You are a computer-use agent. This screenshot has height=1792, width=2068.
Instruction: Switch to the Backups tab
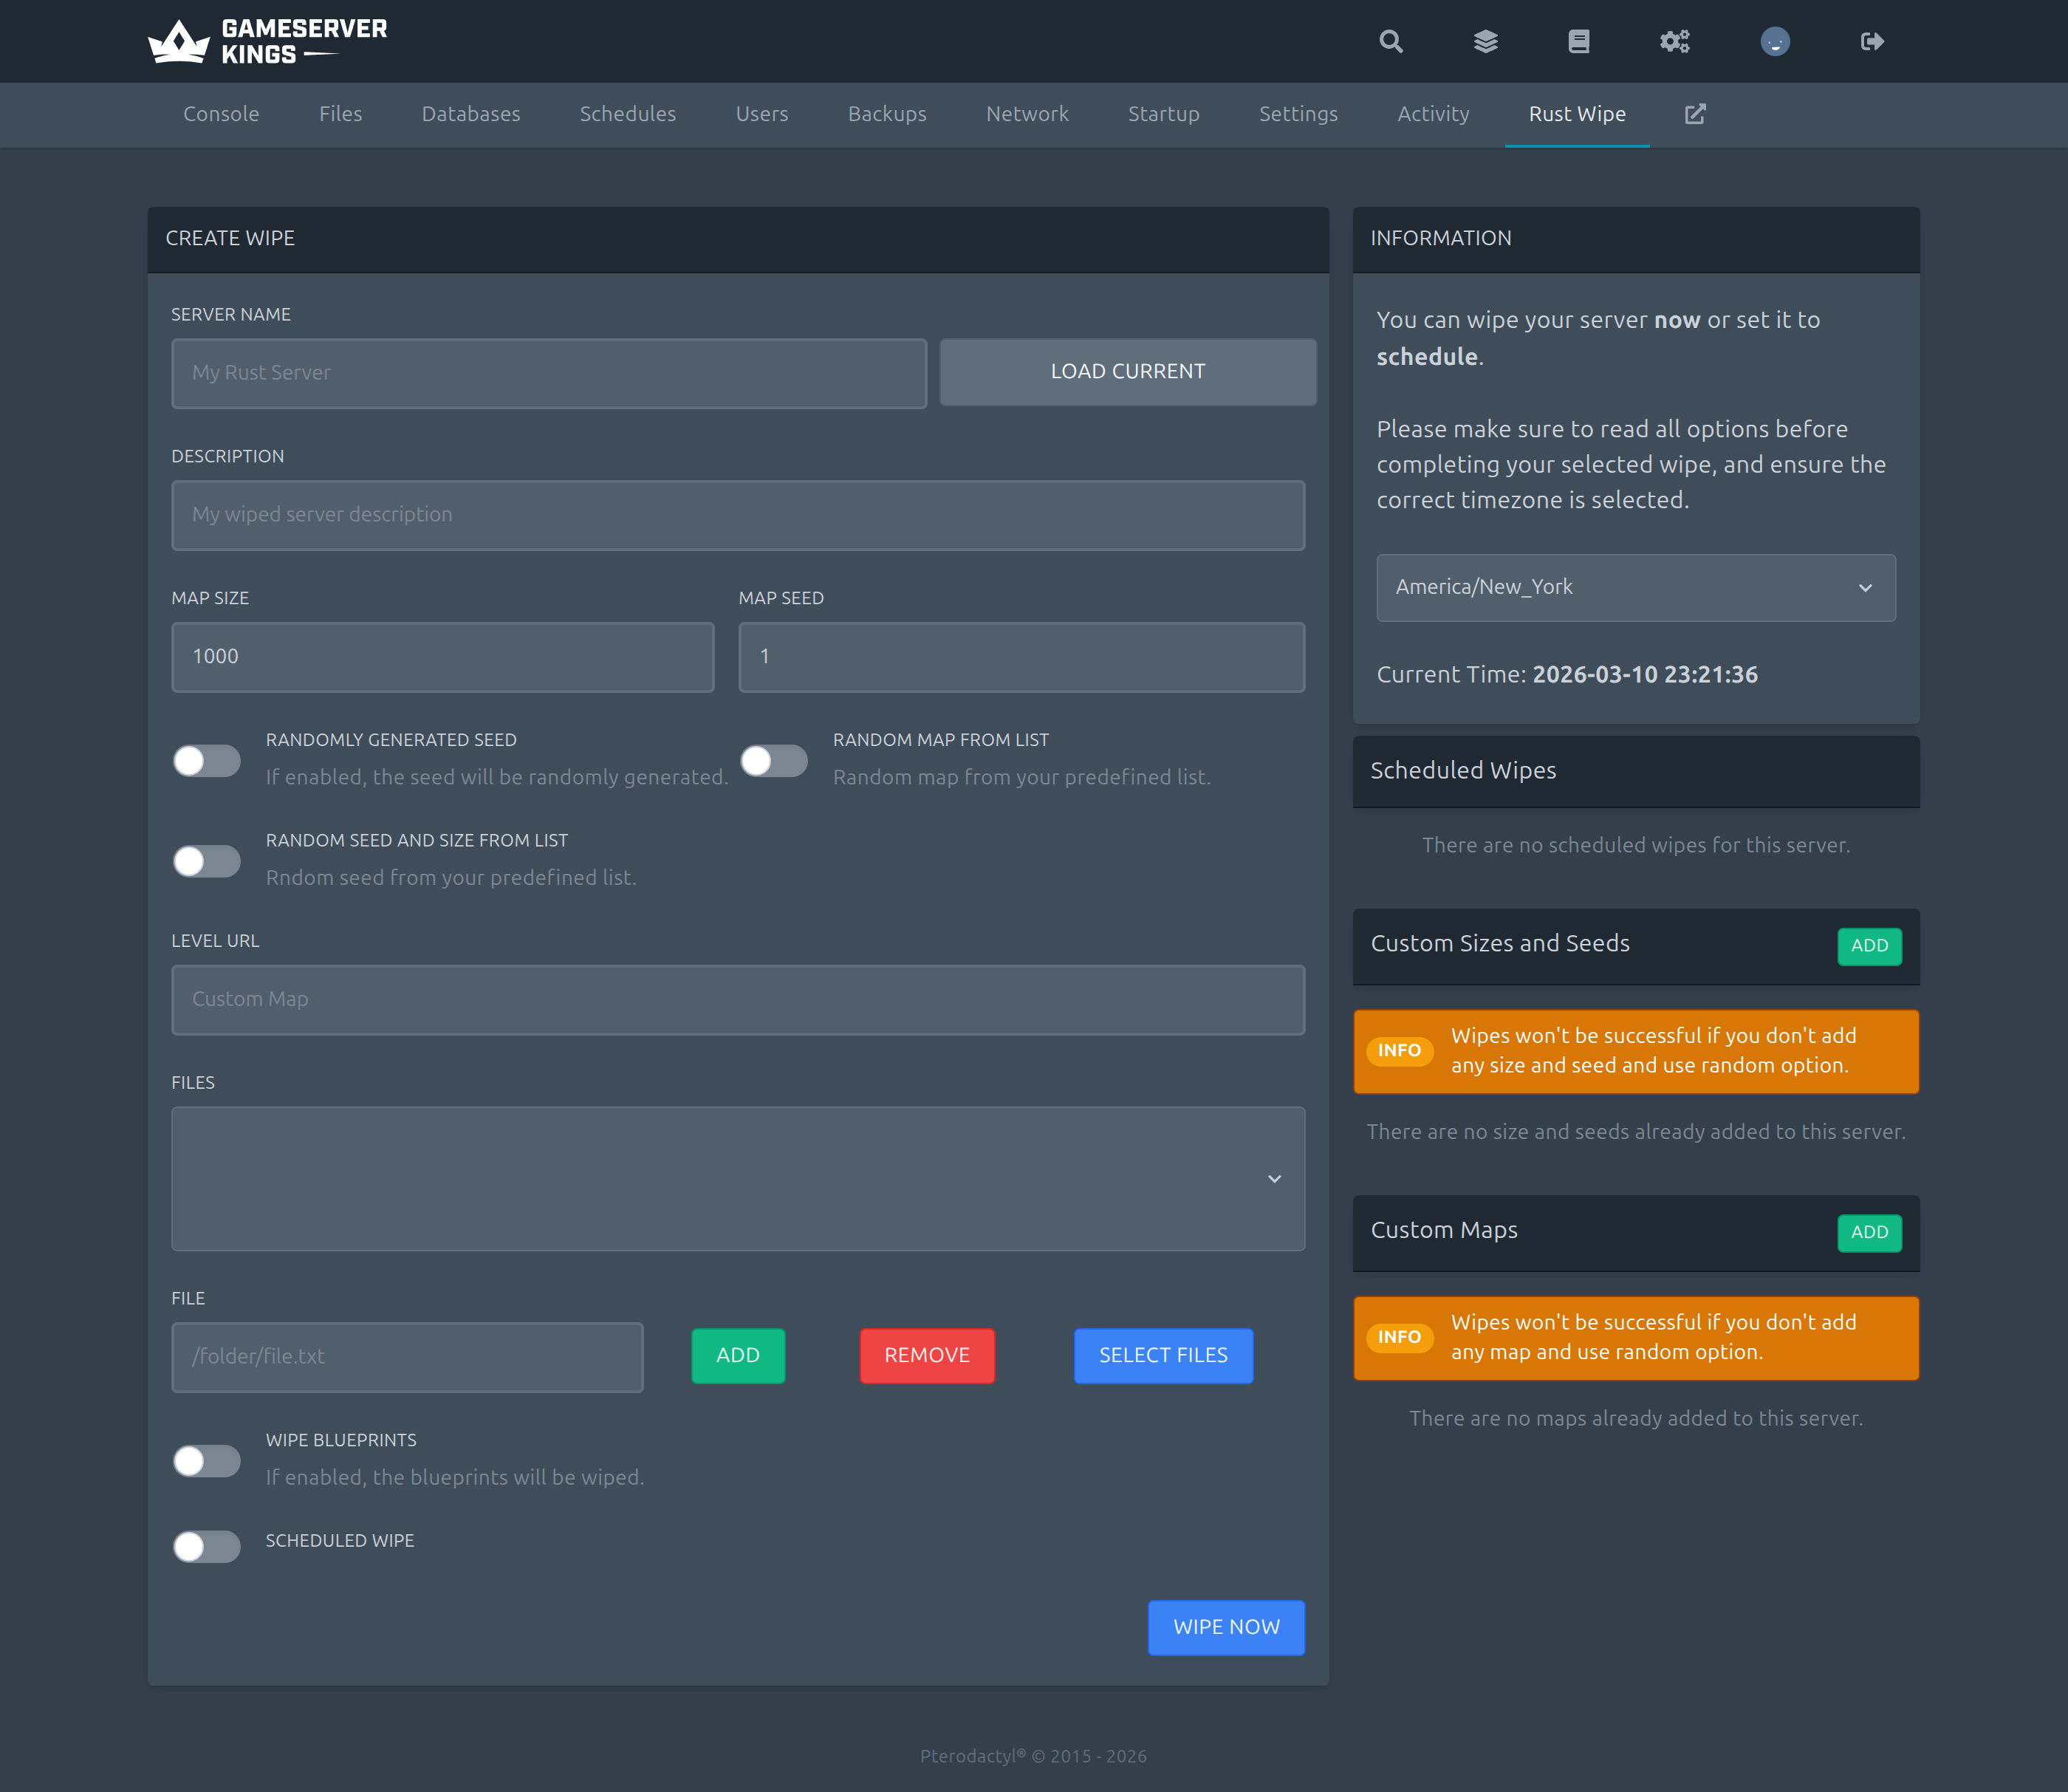coord(886,114)
